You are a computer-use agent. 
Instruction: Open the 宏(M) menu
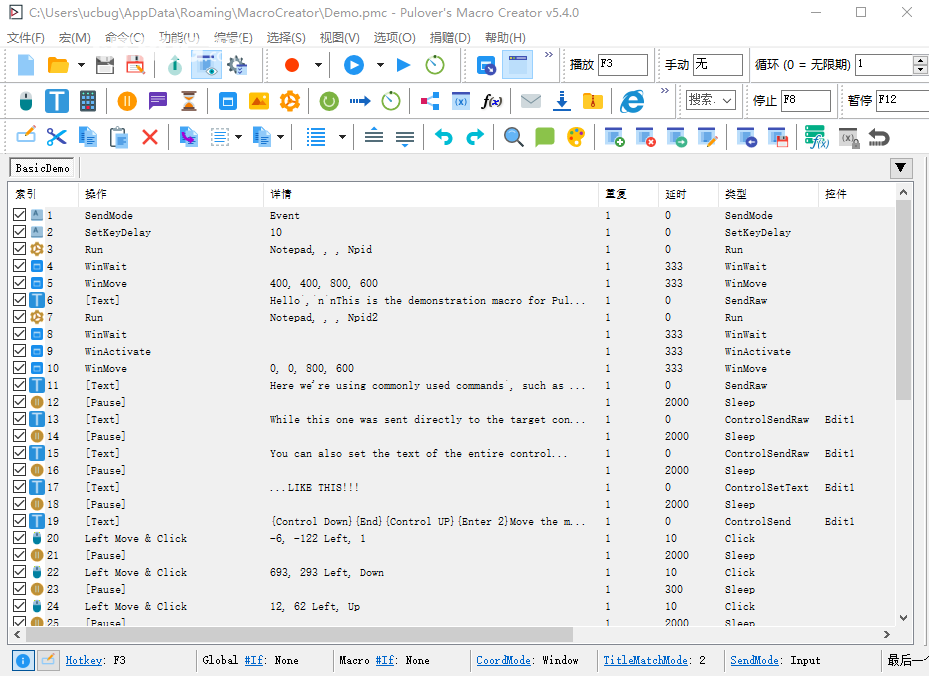[x=75, y=38]
